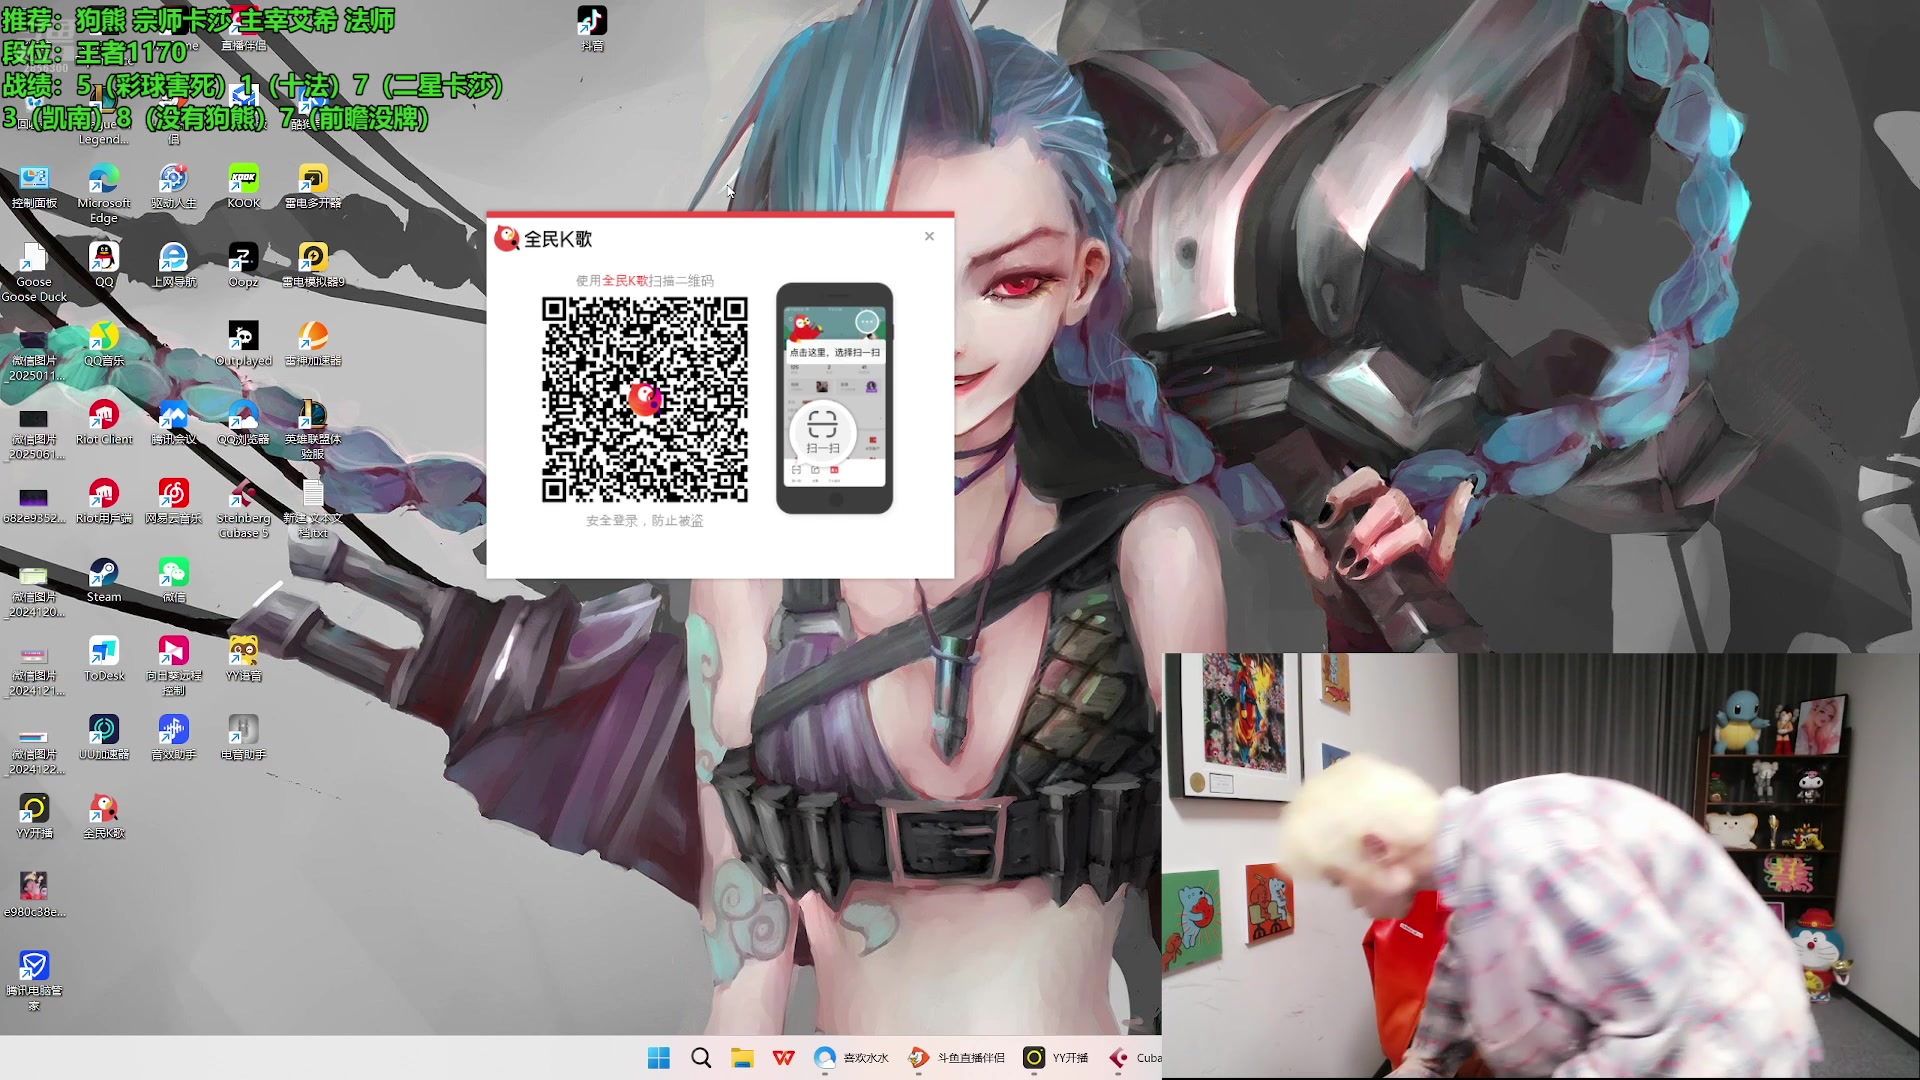Launch 网易云音乐 desktop icon
The image size is (1920, 1080).
173,502
